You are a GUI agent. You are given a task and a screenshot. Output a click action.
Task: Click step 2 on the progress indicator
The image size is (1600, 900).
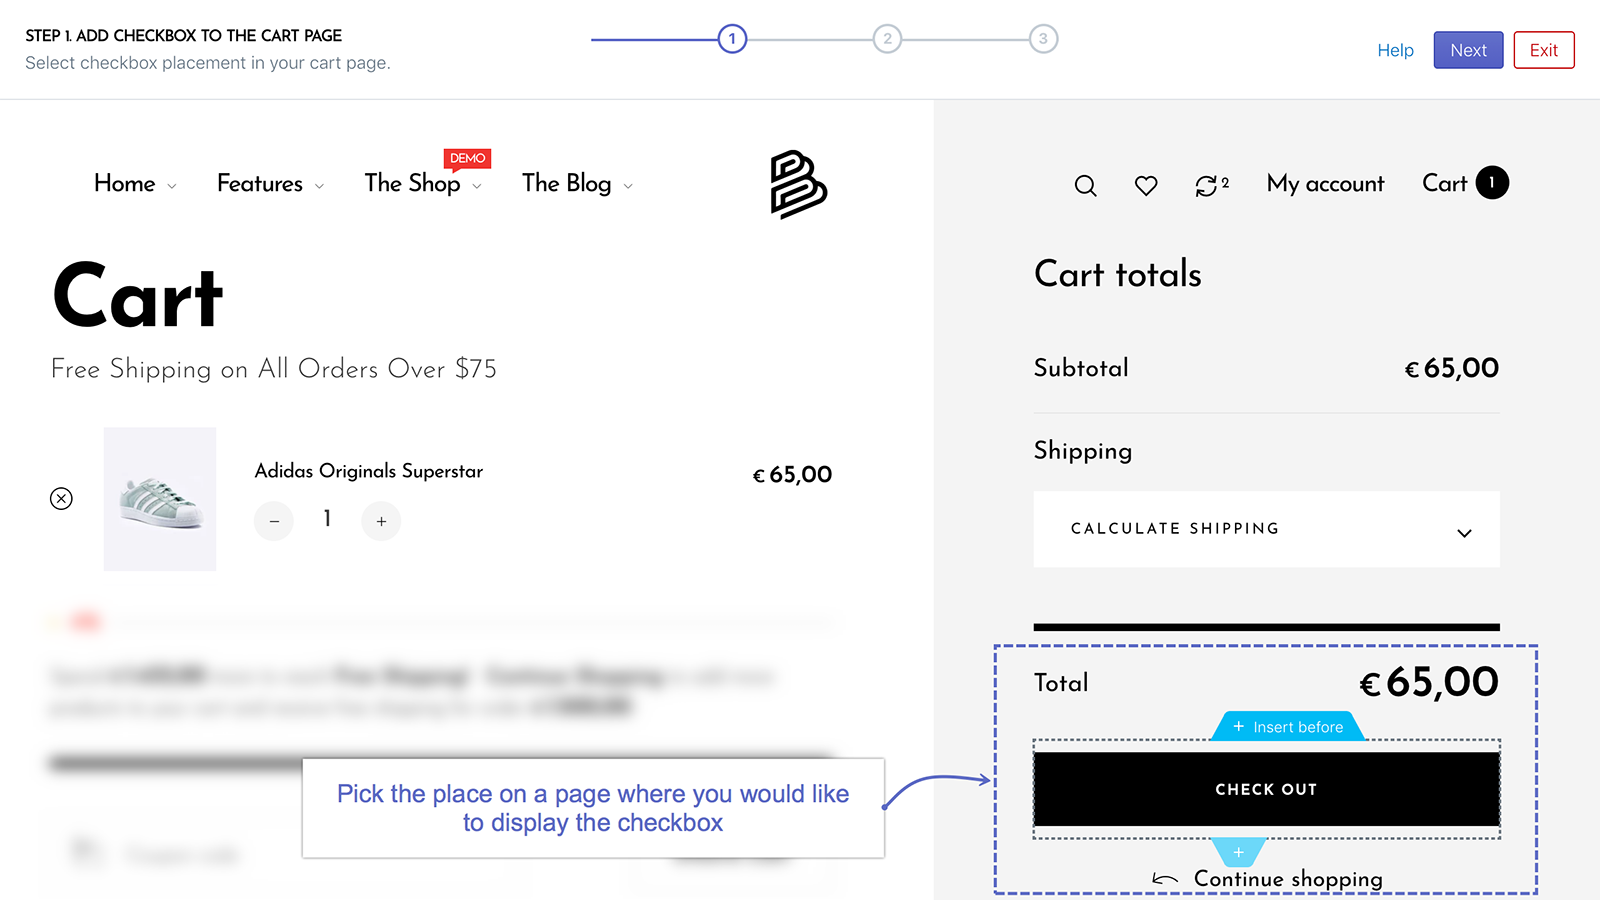tap(888, 38)
